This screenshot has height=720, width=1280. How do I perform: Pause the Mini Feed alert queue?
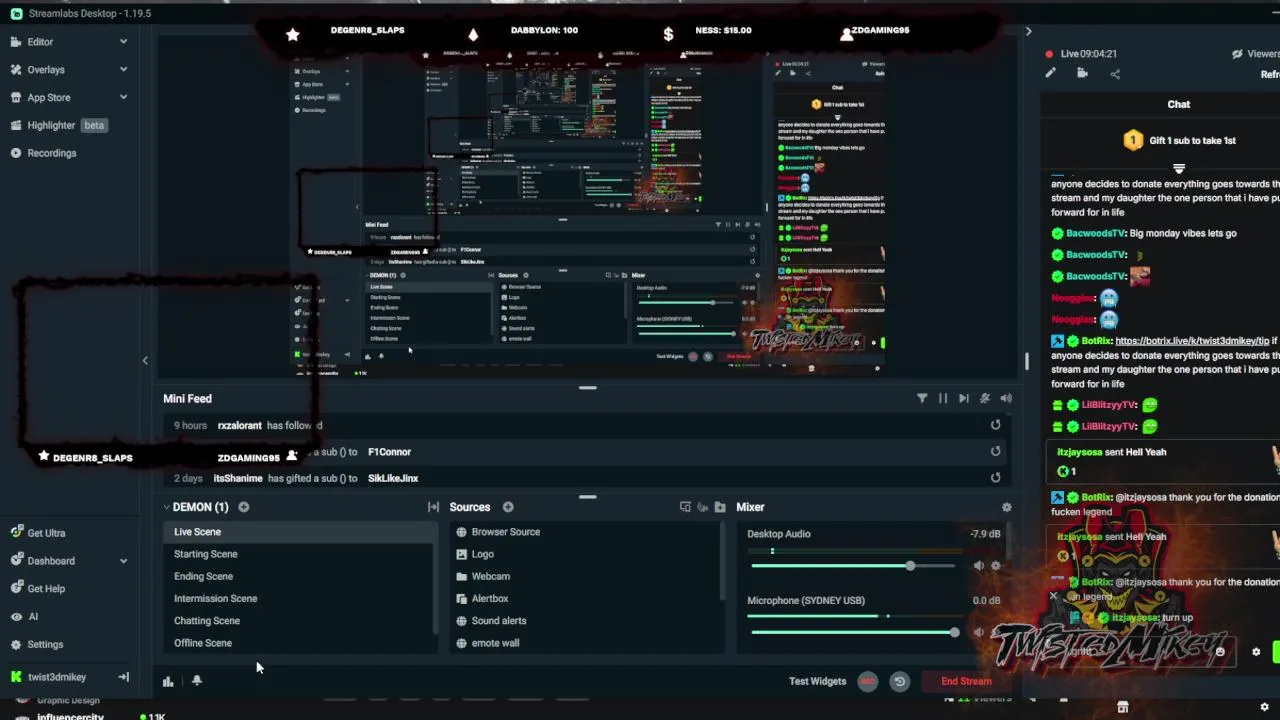(x=942, y=398)
